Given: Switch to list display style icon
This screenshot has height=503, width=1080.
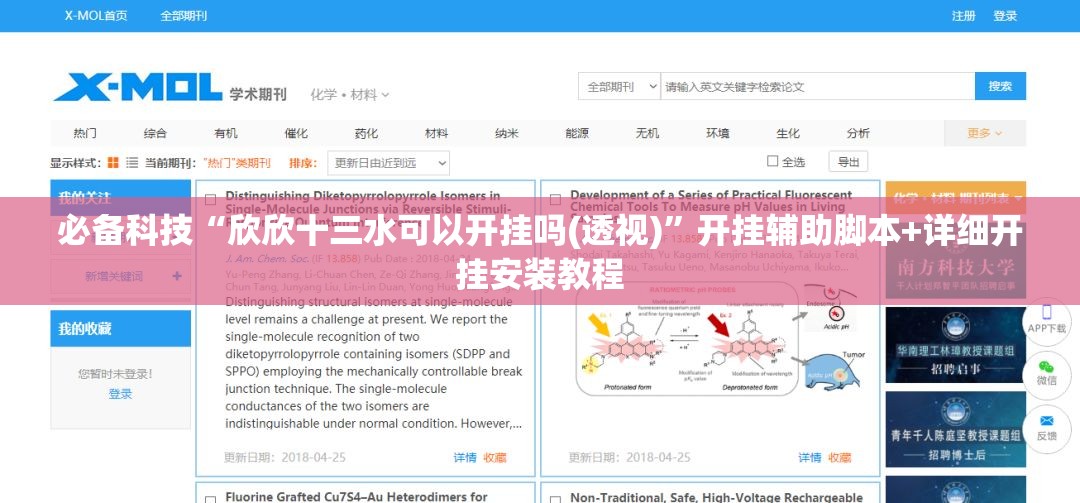Looking at the screenshot, I should tap(132, 163).
